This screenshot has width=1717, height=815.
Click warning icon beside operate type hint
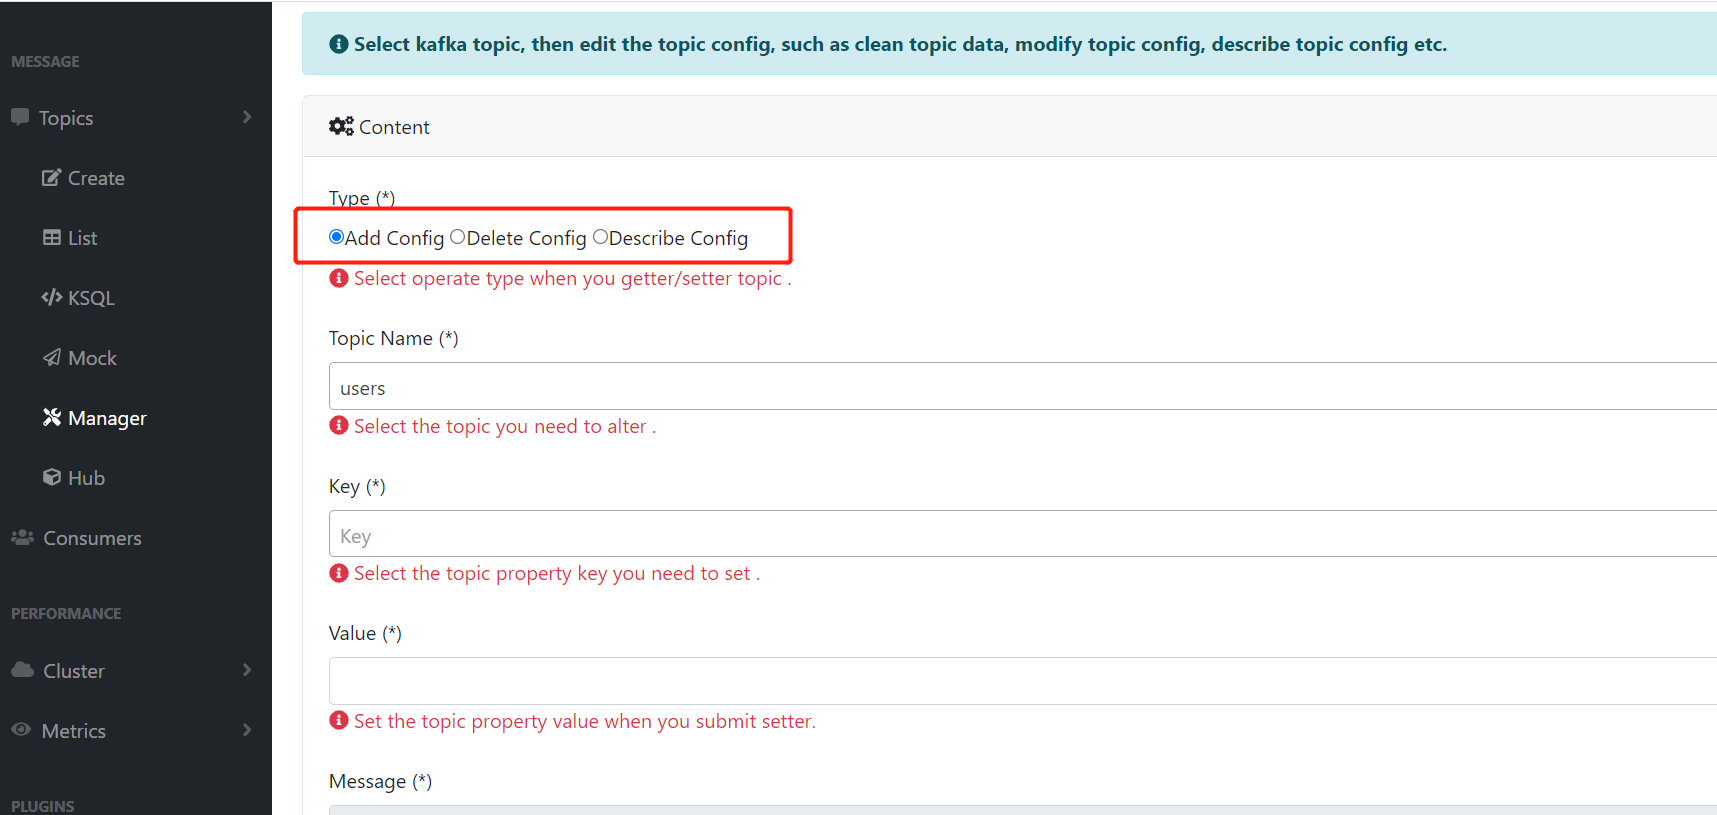click(339, 278)
